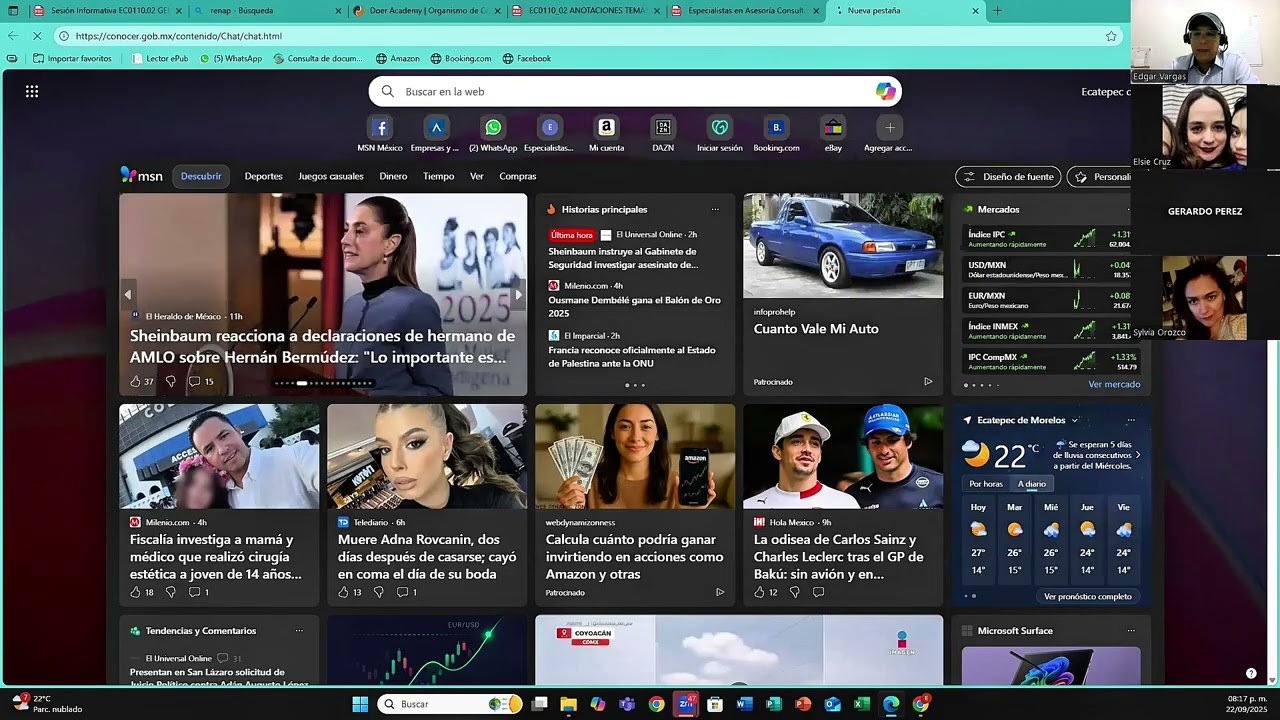Open the Iniciar sesión quick link icon
Image resolution: width=1280 pixels, height=720 pixels.
pyautogui.click(x=720, y=128)
